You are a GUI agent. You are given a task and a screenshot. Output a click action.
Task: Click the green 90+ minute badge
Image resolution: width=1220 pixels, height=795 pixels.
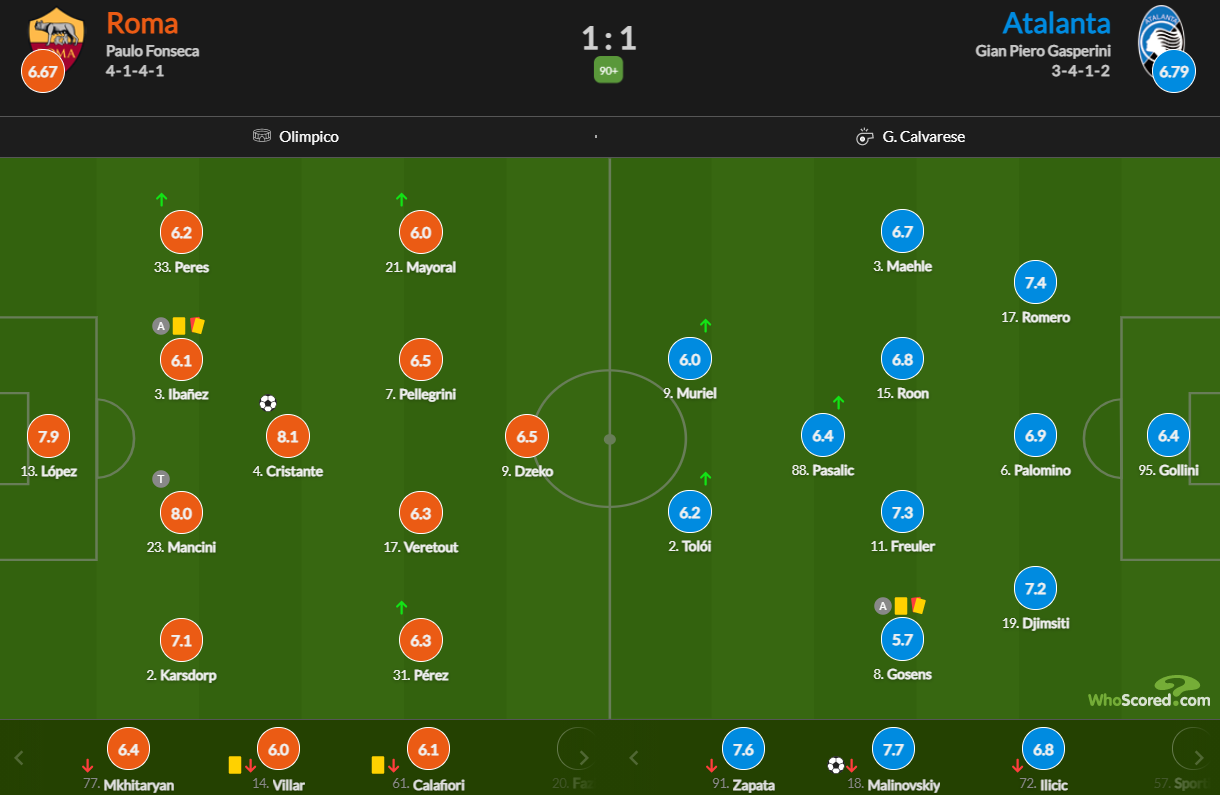tap(608, 70)
